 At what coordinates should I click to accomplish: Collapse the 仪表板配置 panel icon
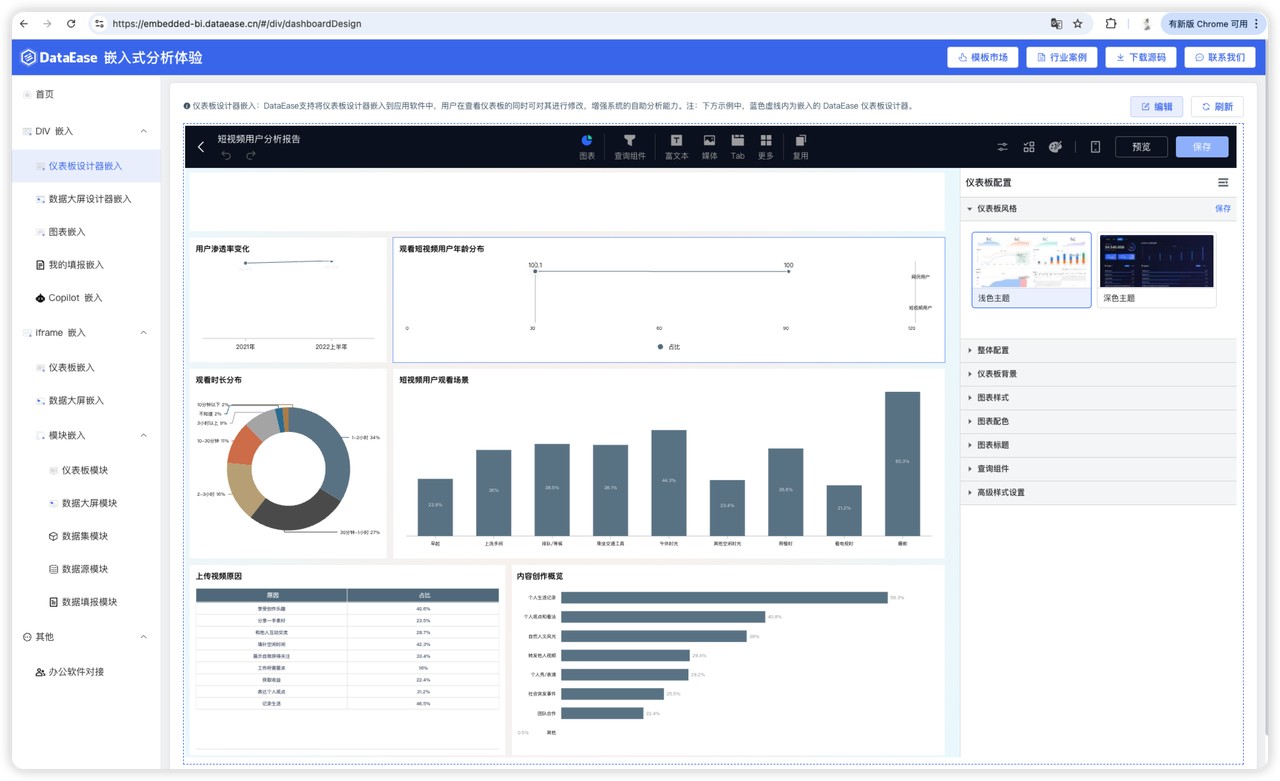coord(1223,183)
